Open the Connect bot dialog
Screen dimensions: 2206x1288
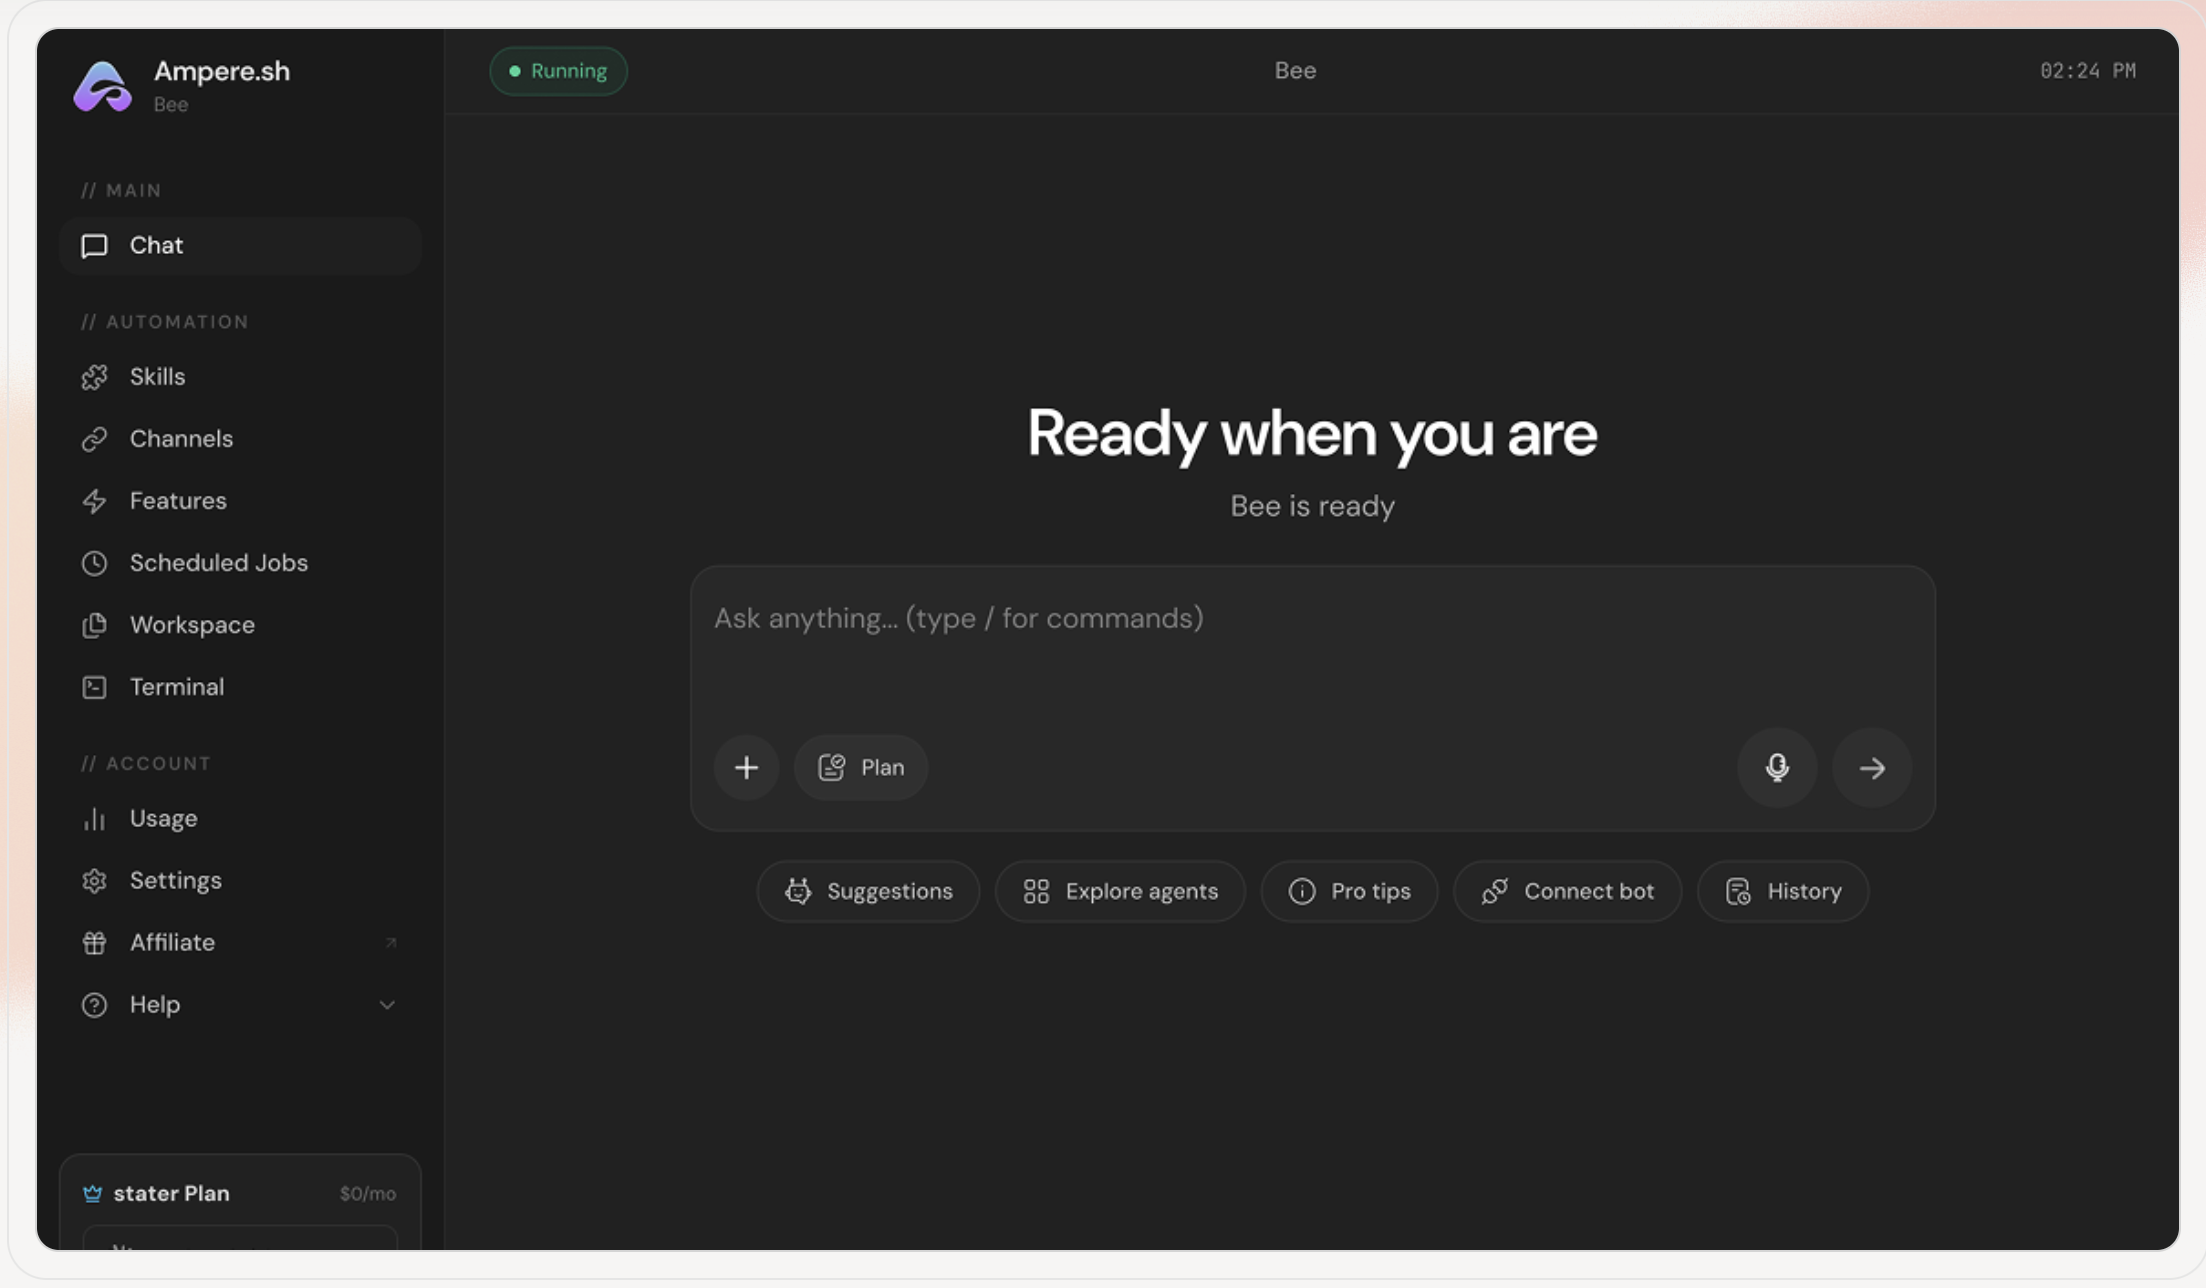click(x=1567, y=891)
